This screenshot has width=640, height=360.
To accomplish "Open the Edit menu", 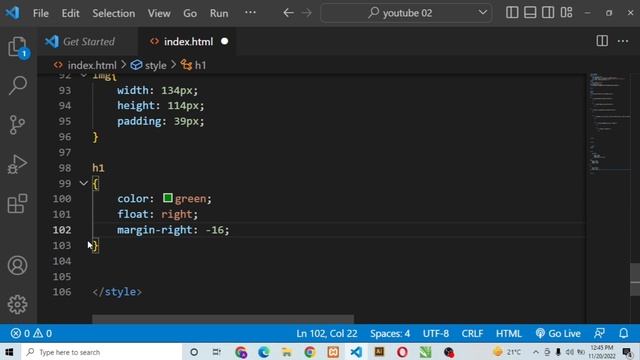I will (x=70, y=13).
